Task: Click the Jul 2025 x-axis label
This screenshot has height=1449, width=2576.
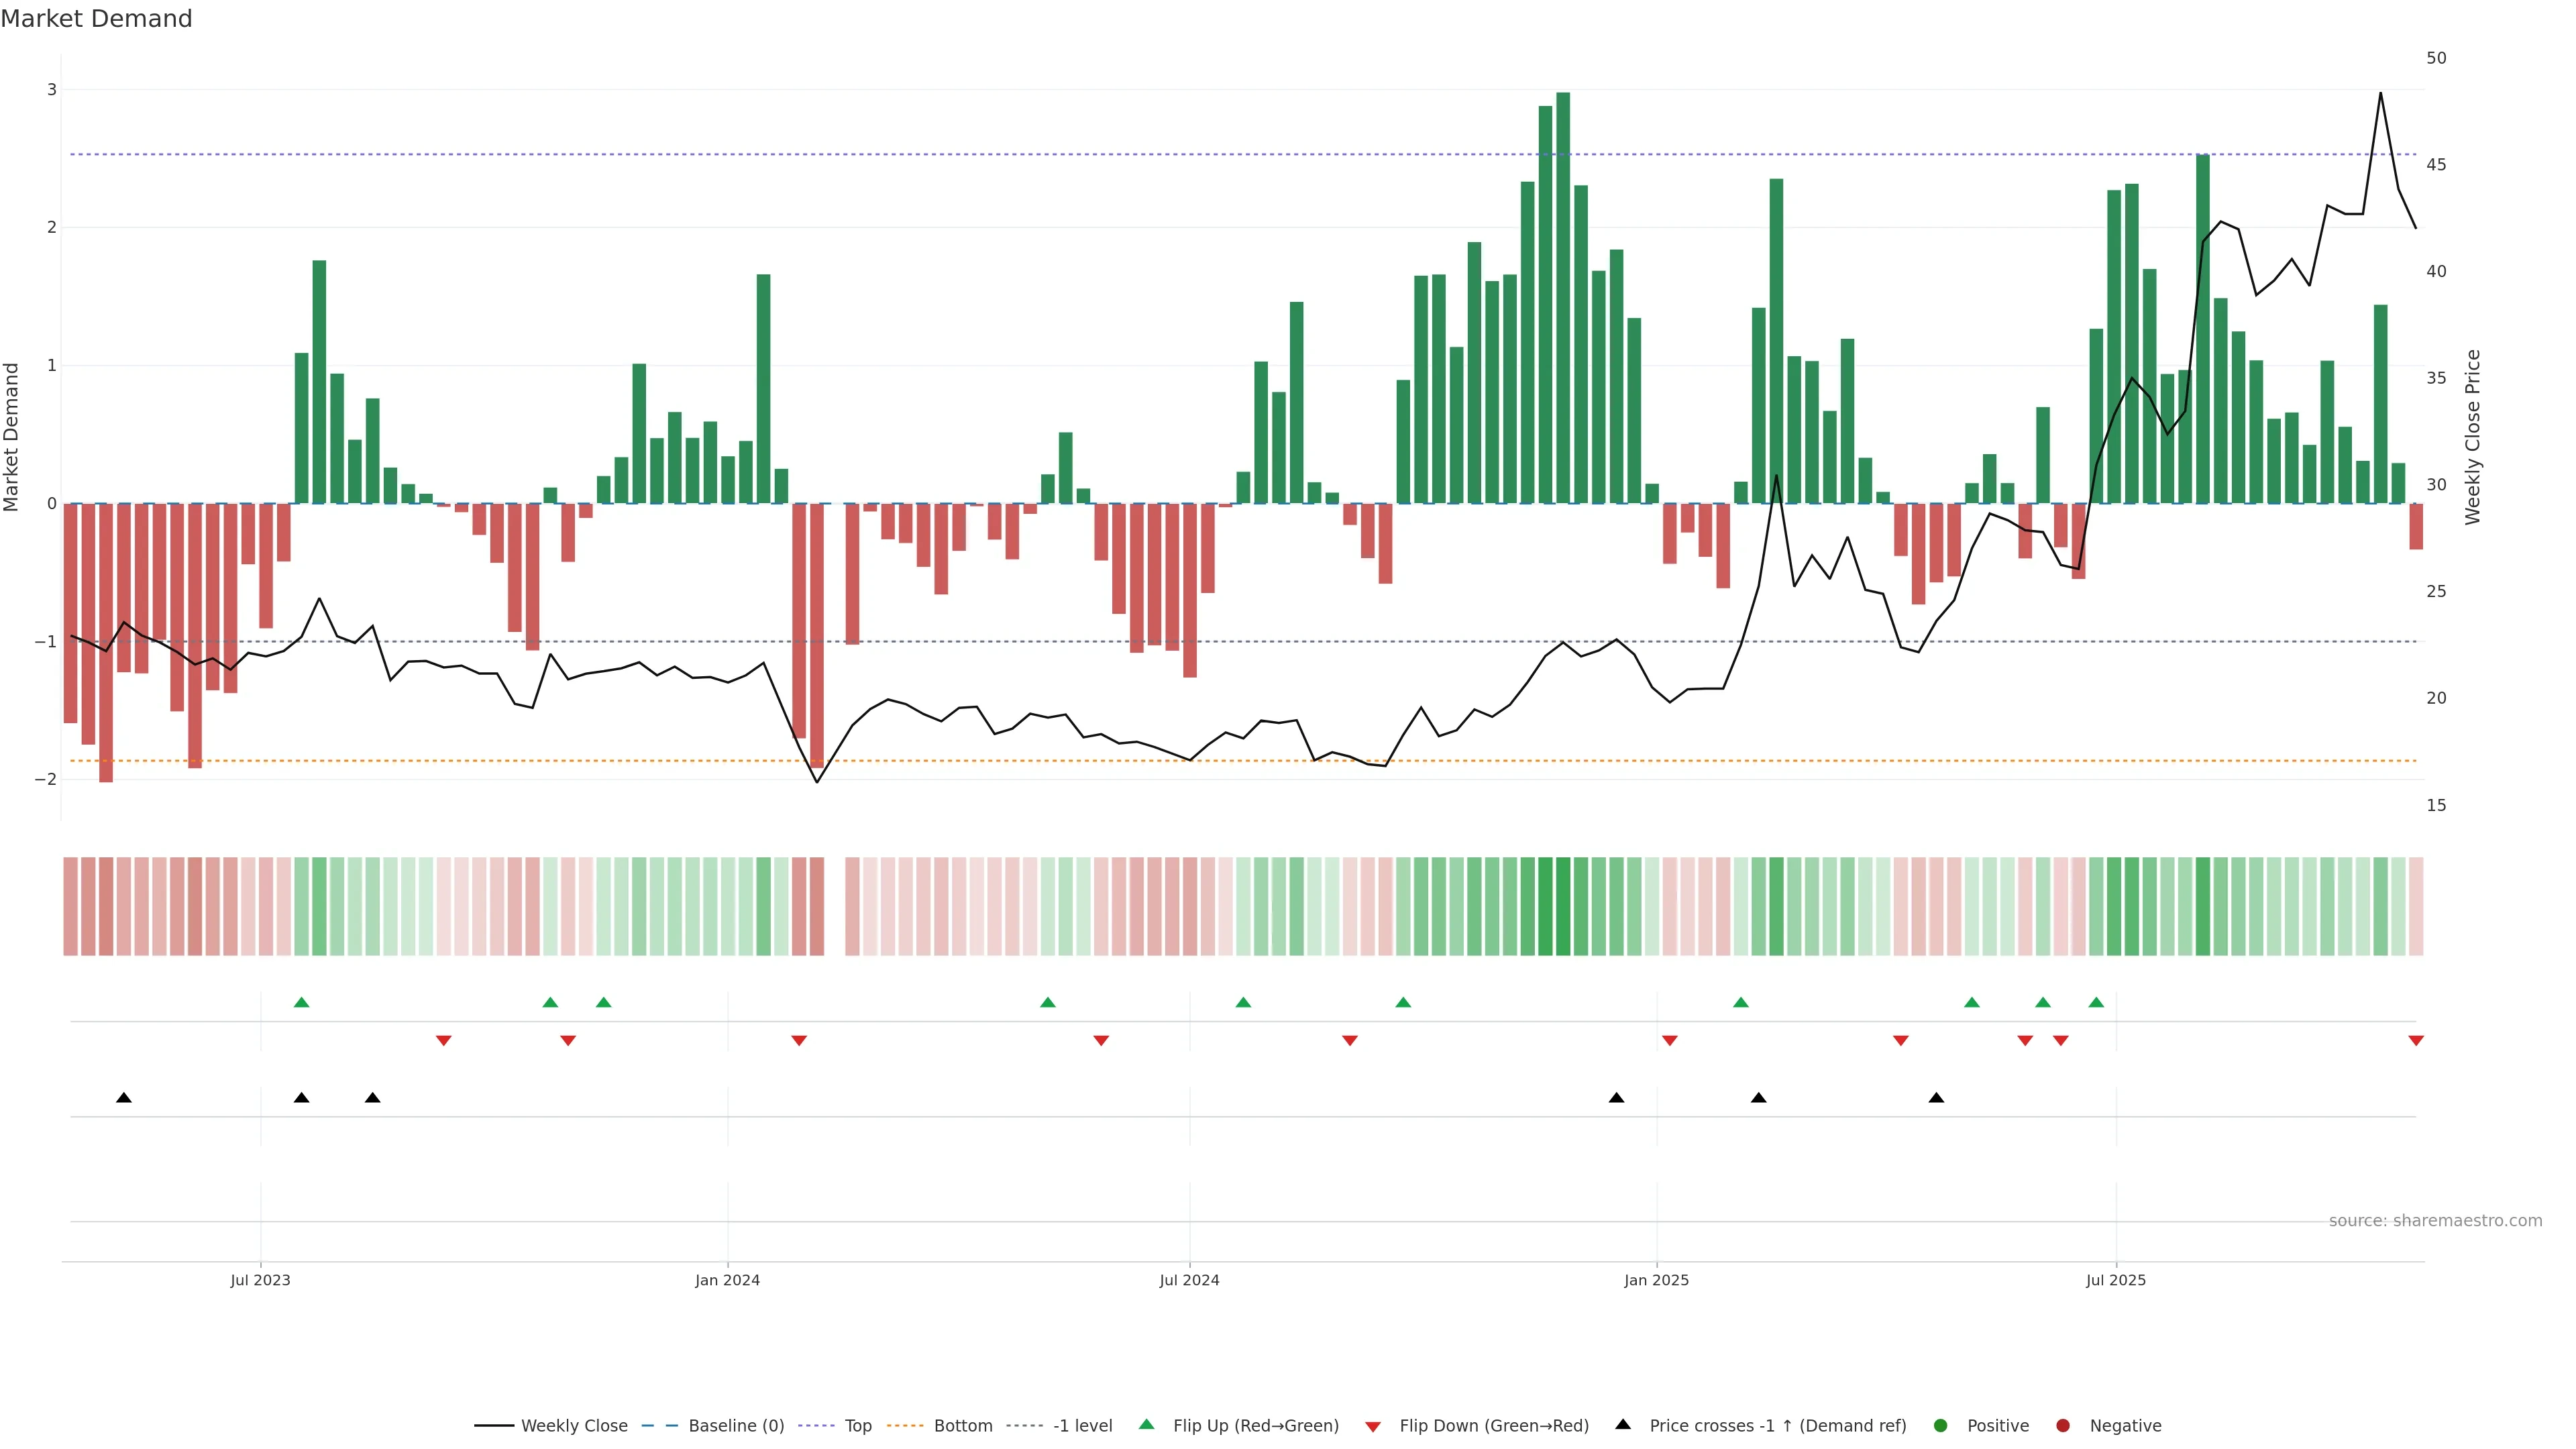Action: coord(2115,1281)
